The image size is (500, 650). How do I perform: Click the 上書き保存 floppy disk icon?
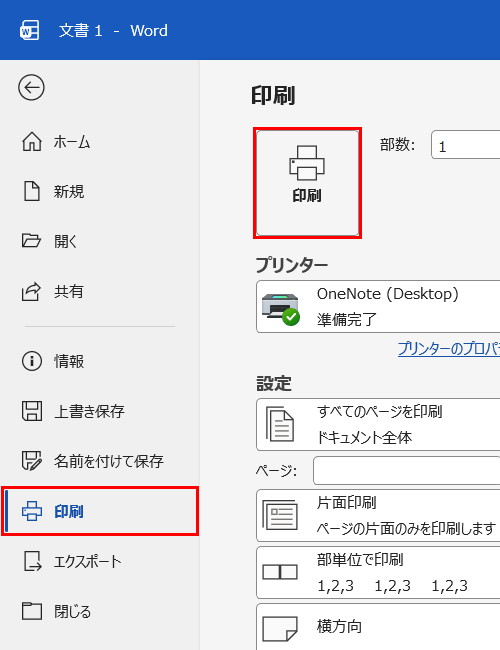click(x=32, y=411)
